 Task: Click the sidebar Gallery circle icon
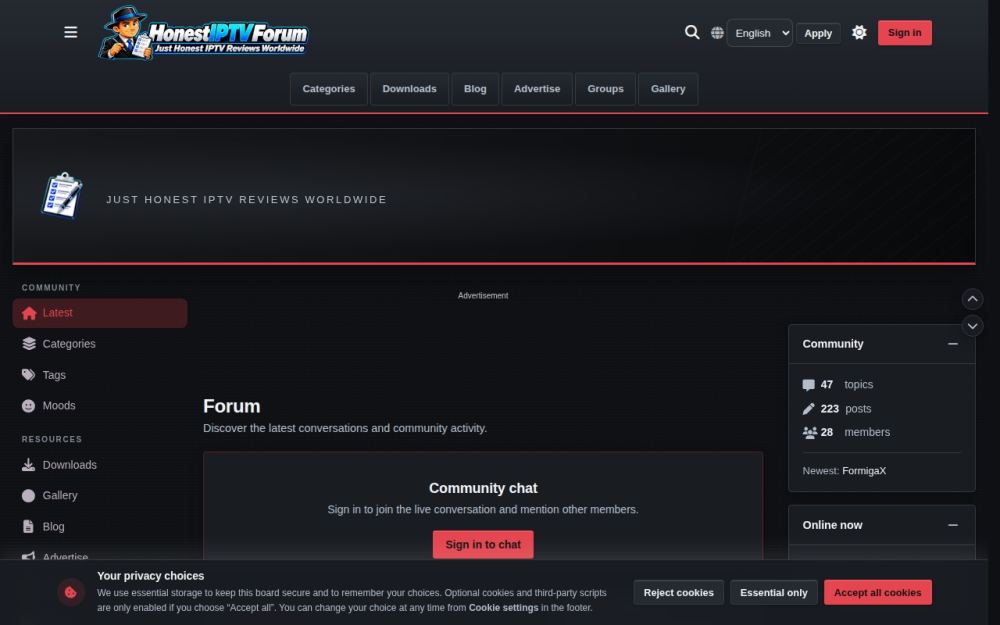pyautogui.click(x=29, y=496)
